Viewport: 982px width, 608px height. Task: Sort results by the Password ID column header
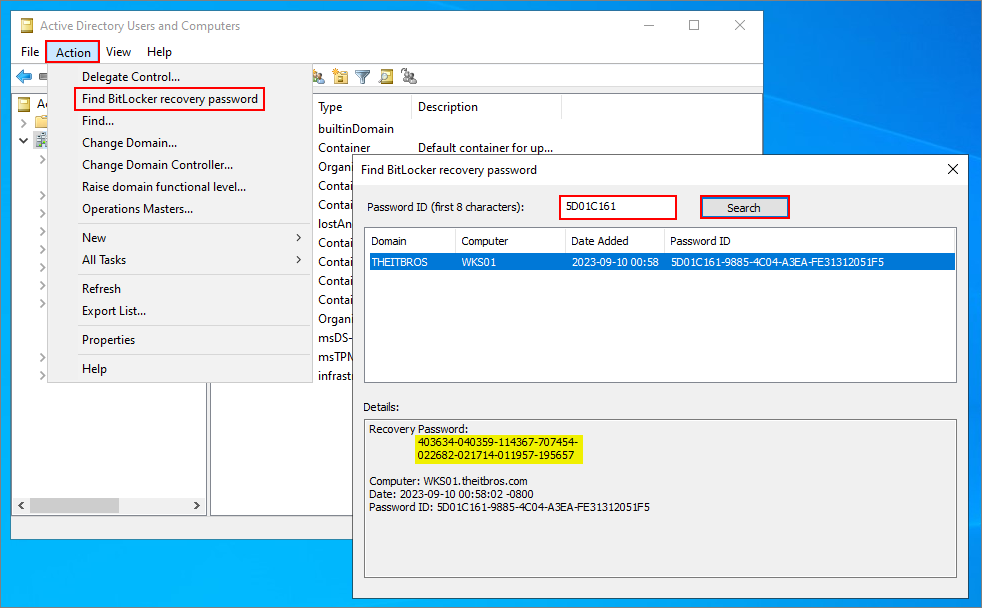point(809,241)
